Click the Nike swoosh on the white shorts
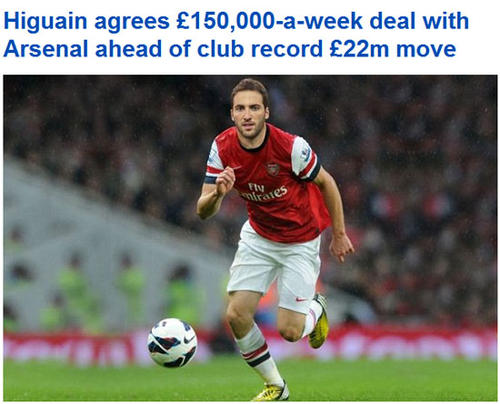This screenshot has width=500, height=404. click(301, 299)
